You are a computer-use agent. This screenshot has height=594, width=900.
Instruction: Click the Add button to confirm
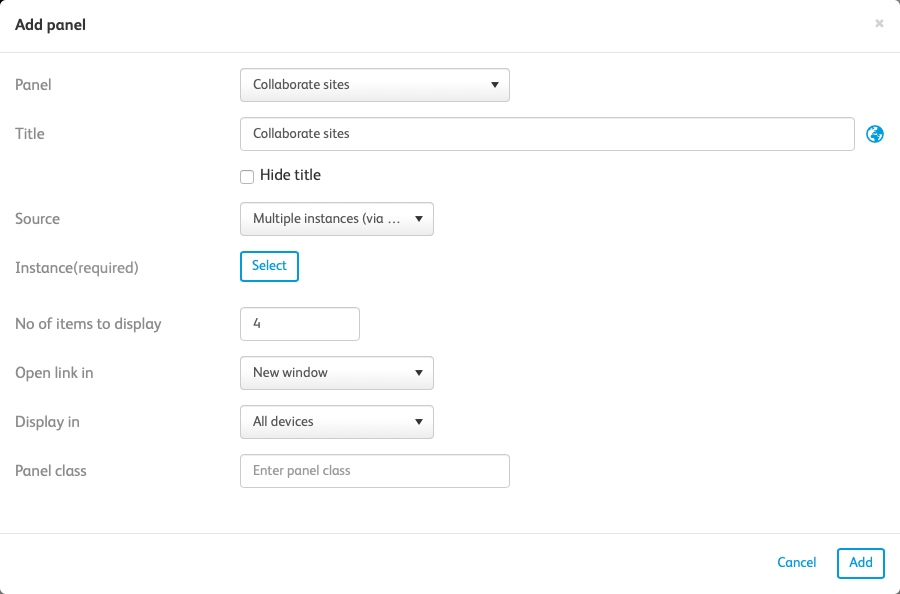[861, 563]
